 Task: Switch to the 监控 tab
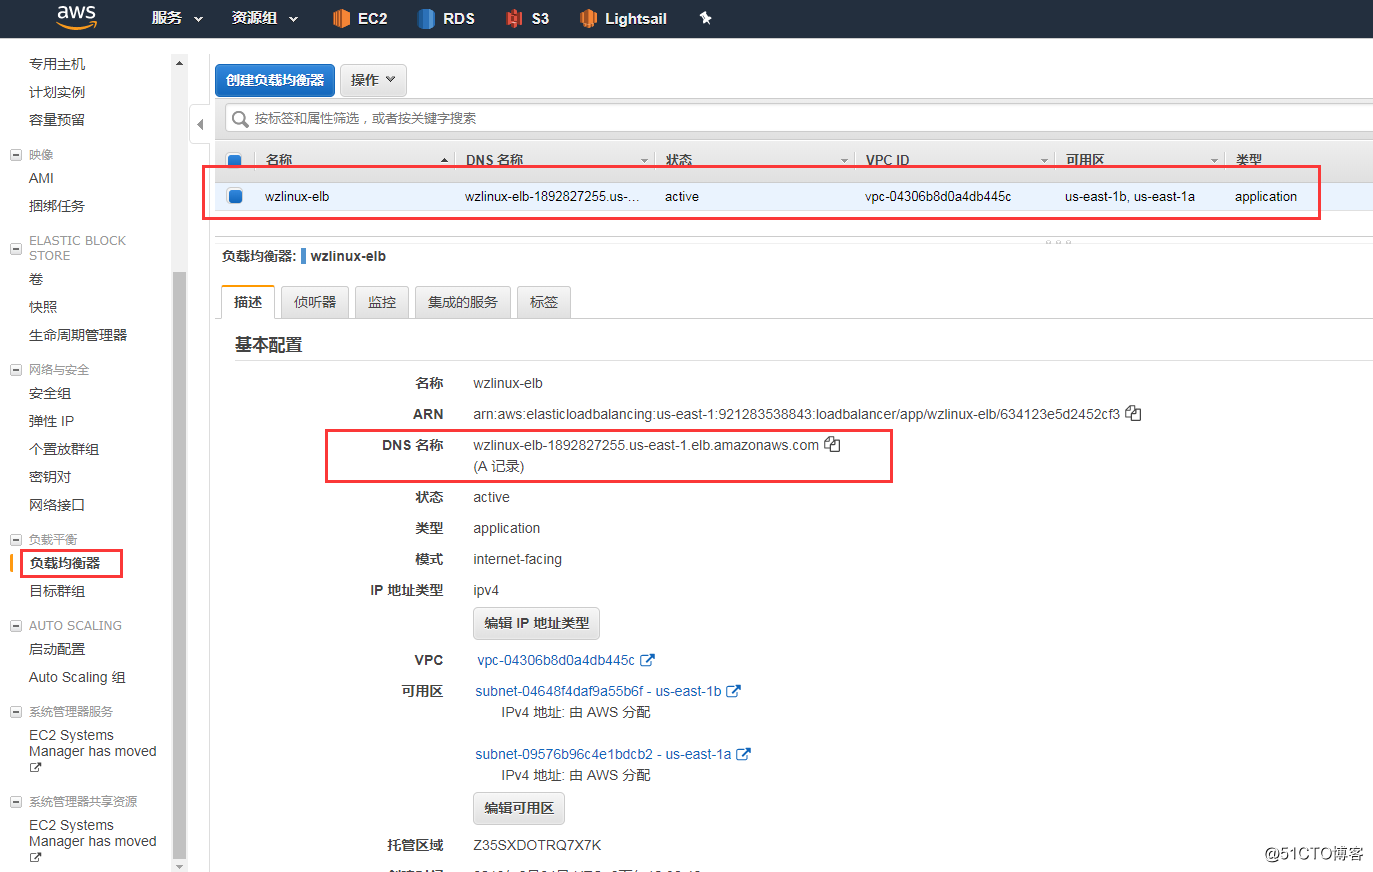tap(382, 302)
